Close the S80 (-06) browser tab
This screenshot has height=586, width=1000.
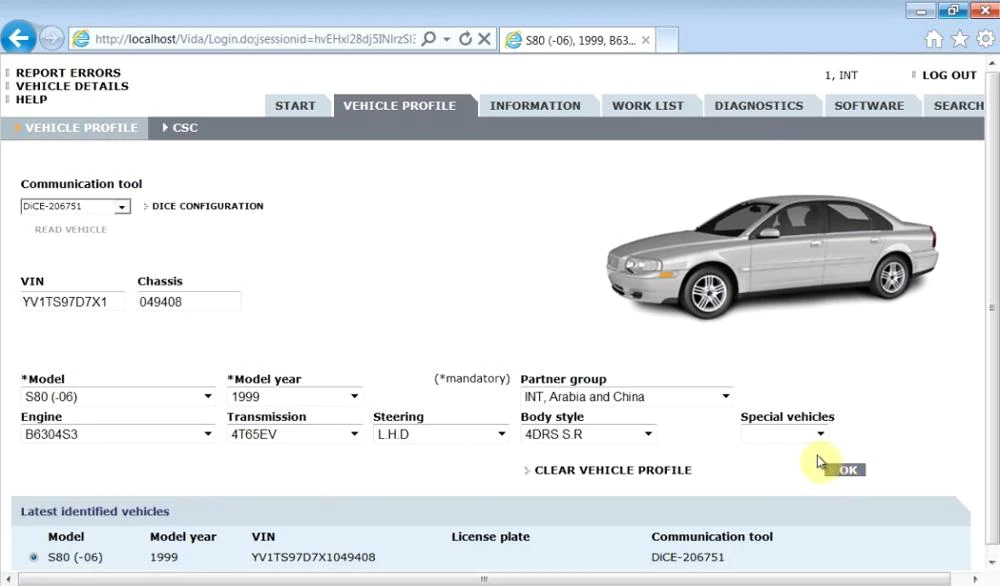click(646, 40)
